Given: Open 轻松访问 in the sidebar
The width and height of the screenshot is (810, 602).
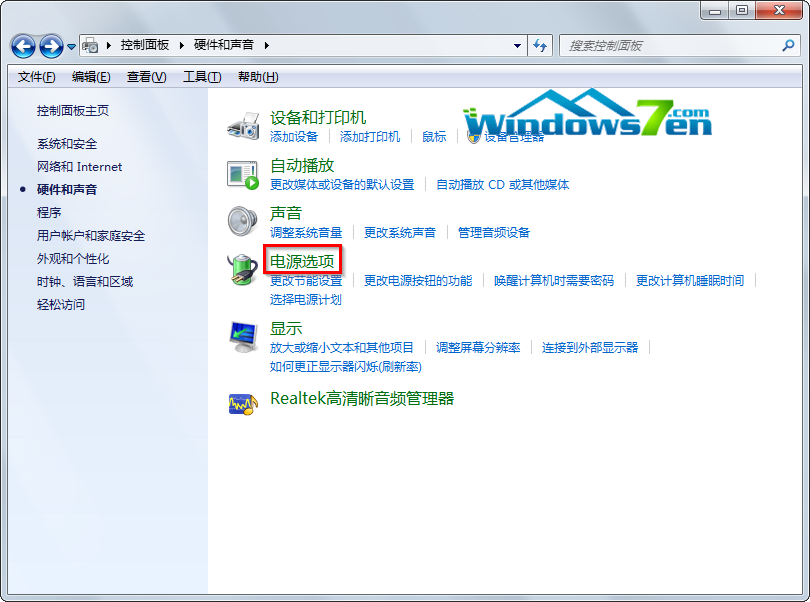Looking at the screenshot, I should click(60, 304).
